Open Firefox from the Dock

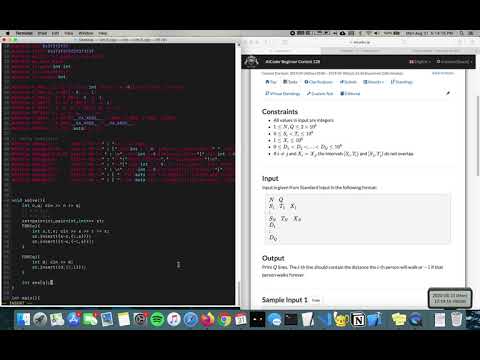(207, 319)
